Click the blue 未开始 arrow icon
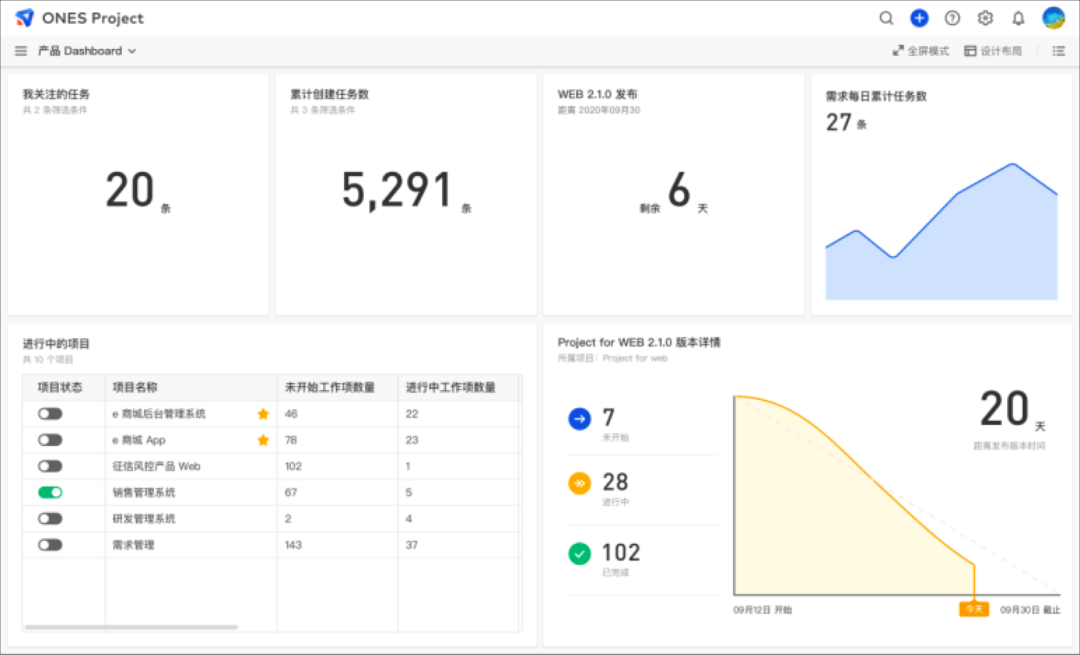 (579, 419)
